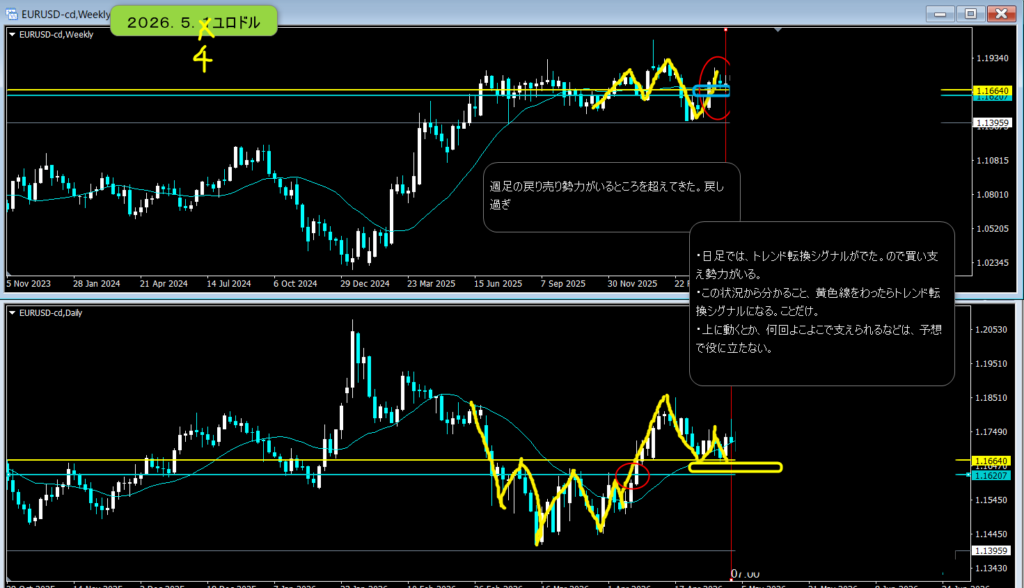This screenshot has width=1024, height=588.
Task: Click the scroll arrow at Weekly chart's bottom-left corner
Action: tap(8, 274)
